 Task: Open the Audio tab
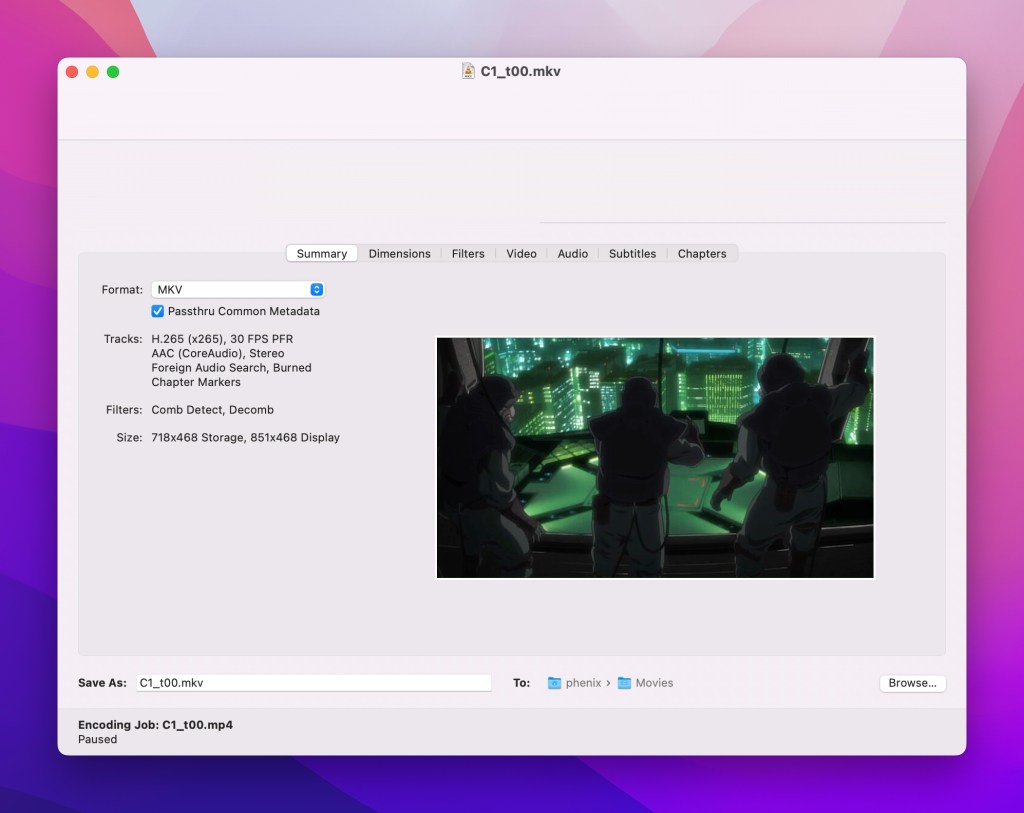click(572, 254)
